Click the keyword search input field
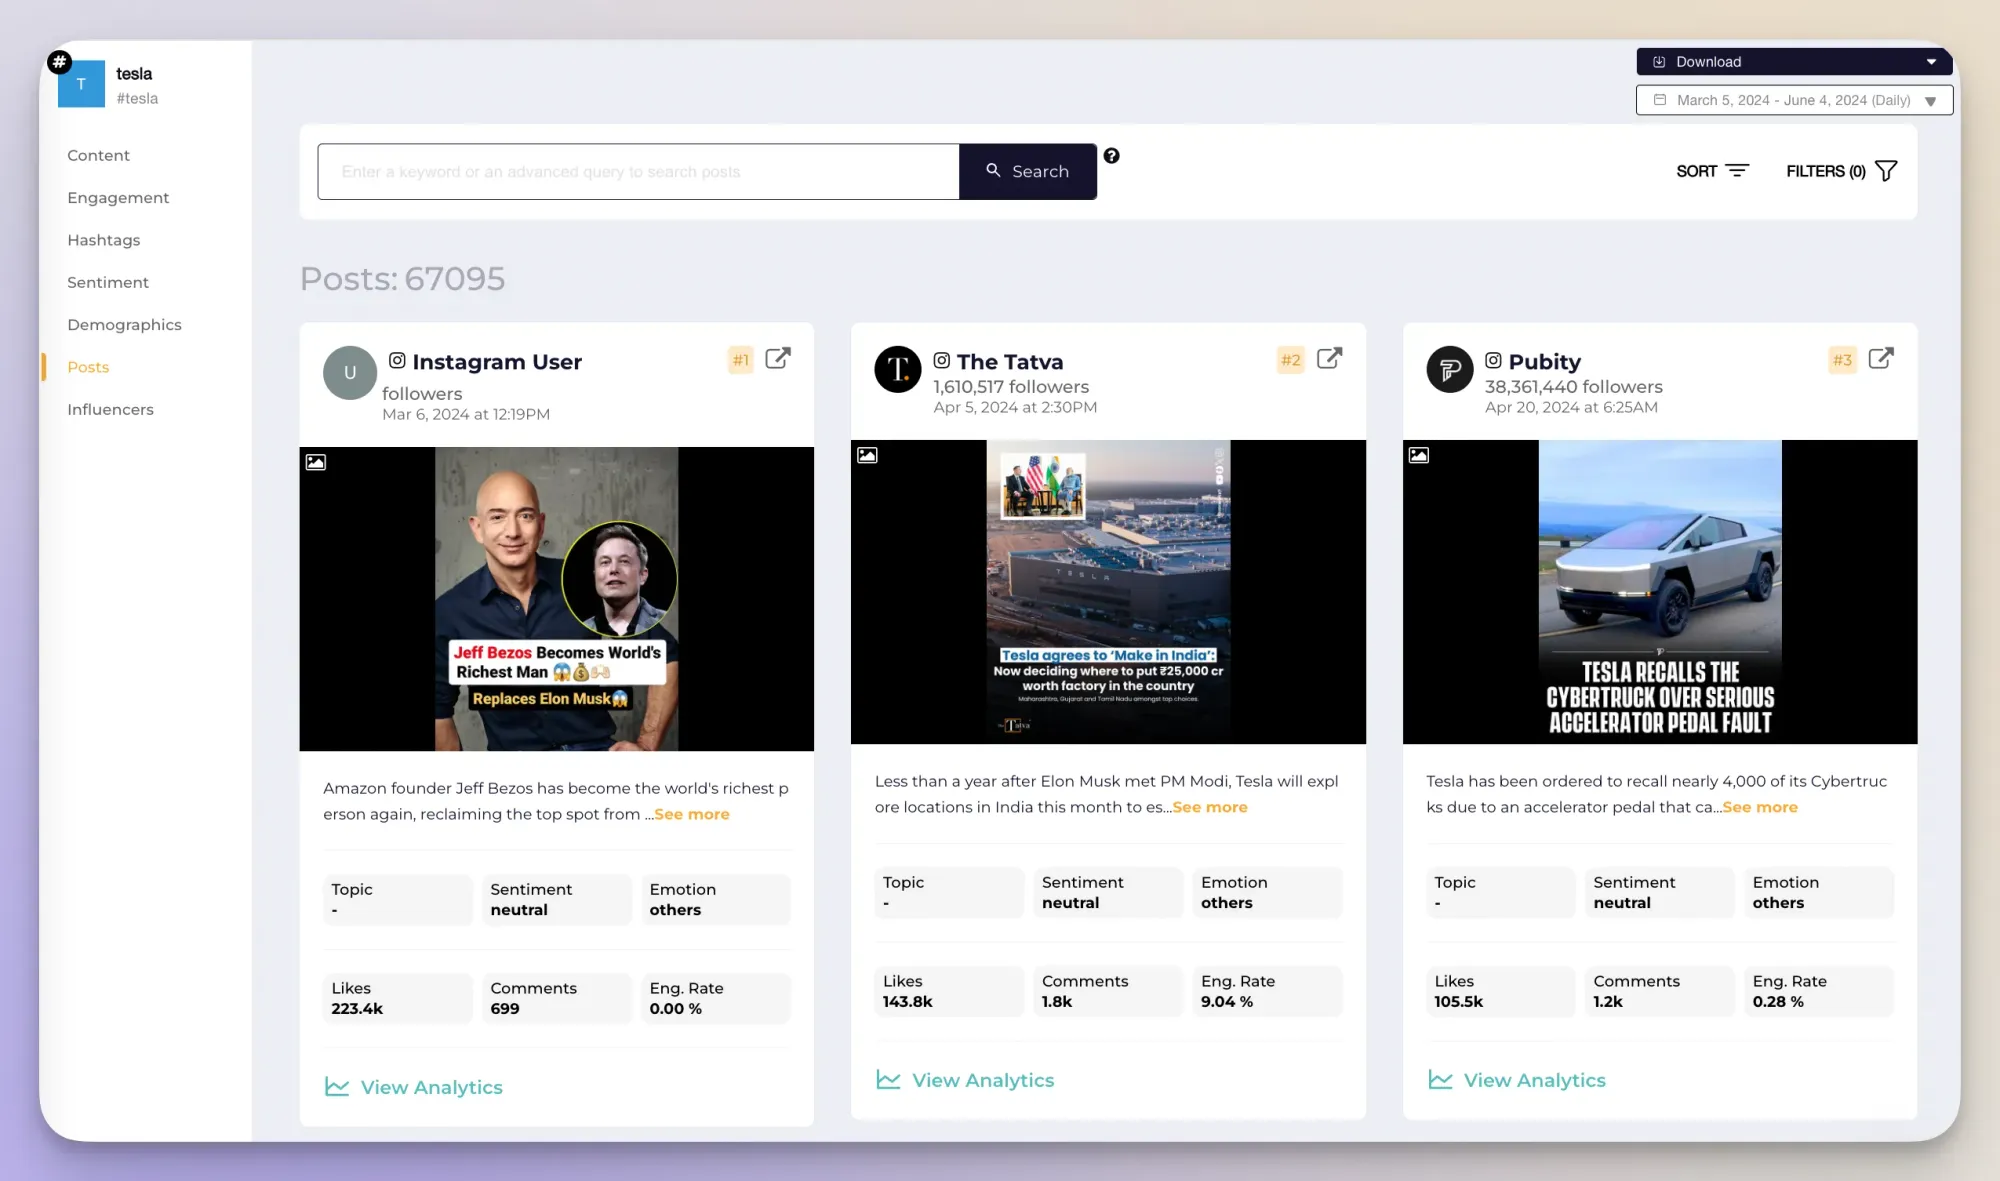Screen dimensions: 2000x1181 click(638, 171)
